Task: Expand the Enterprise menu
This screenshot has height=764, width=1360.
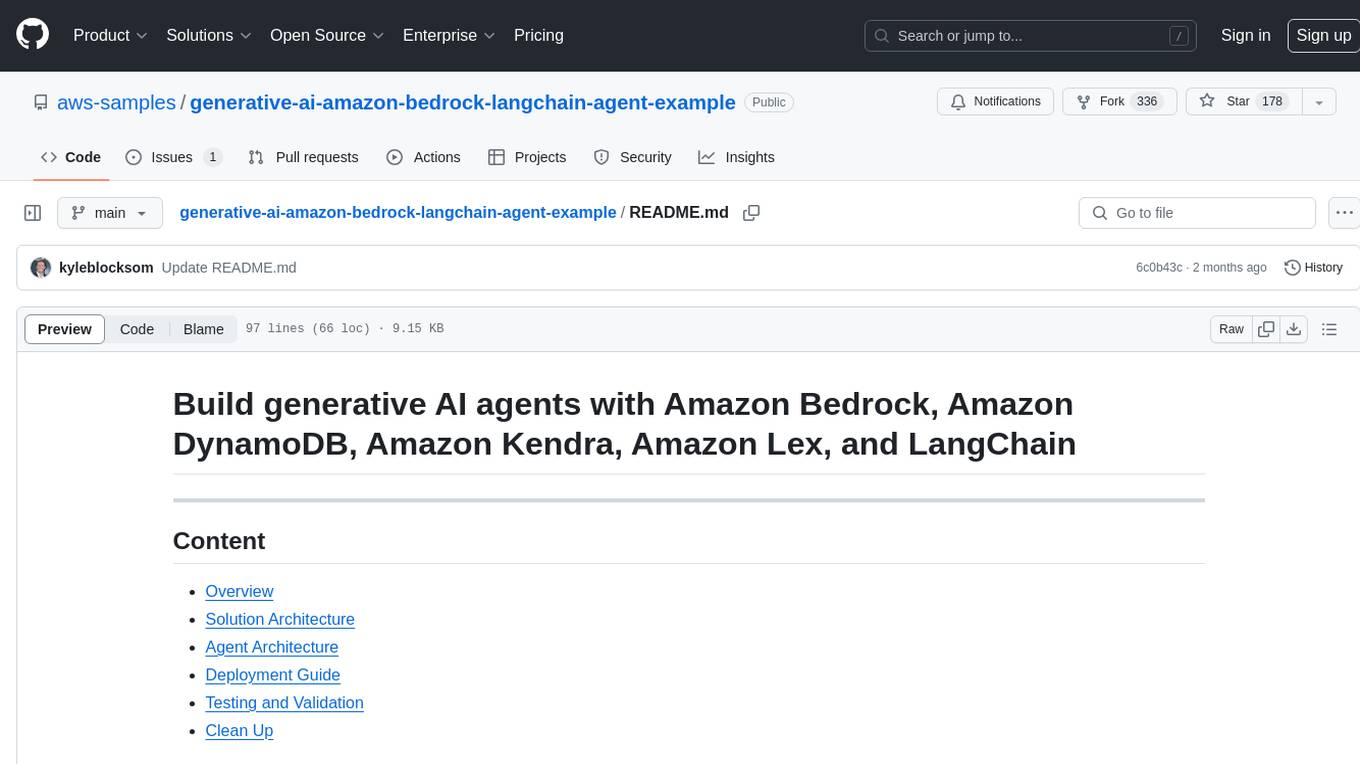Action: 449,35
